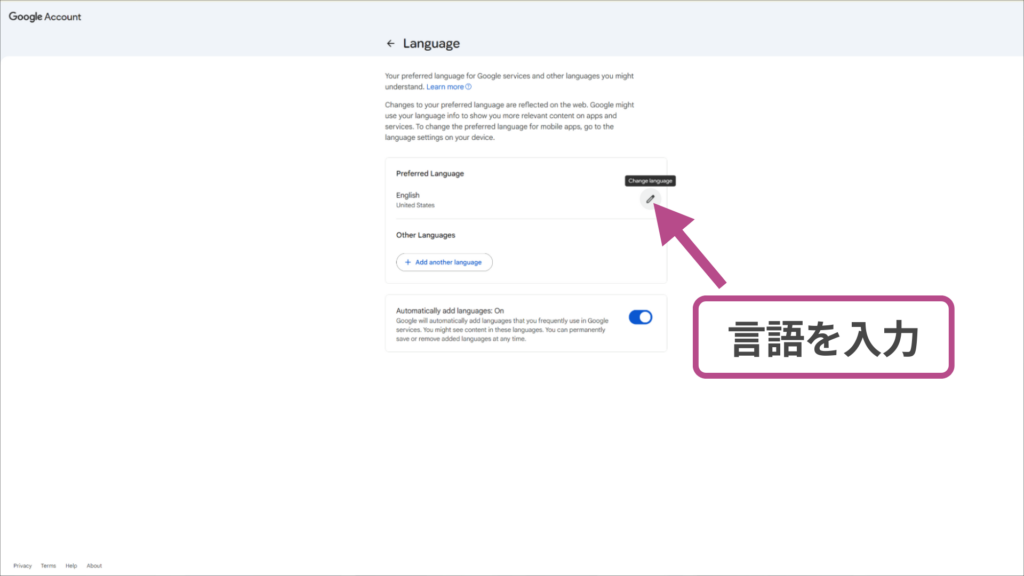Viewport: 1024px width, 576px height.
Task: Click the Google Account logo
Action: 45,17
